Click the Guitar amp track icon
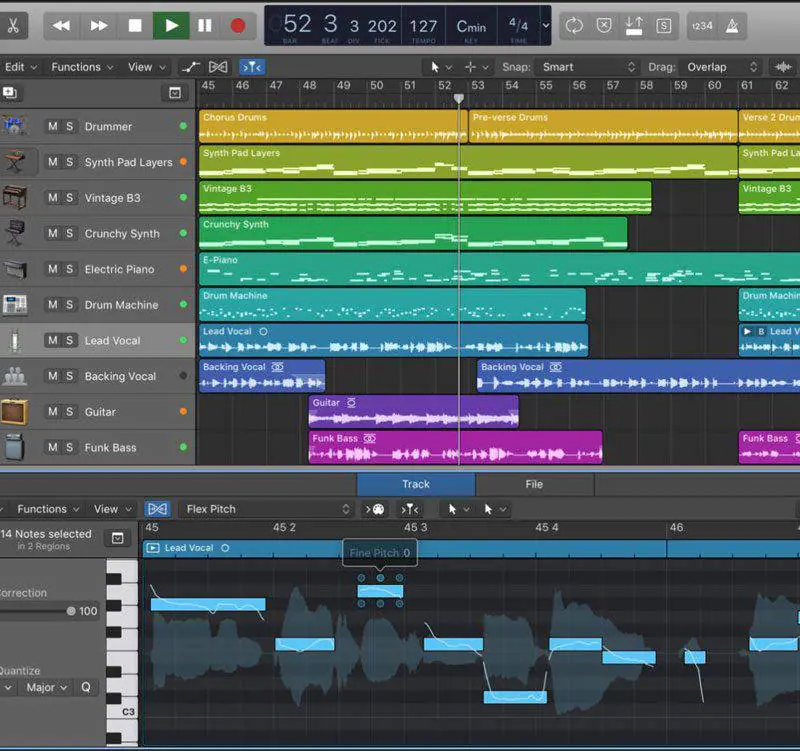The image size is (800, 751). click(x=14, y=412)
